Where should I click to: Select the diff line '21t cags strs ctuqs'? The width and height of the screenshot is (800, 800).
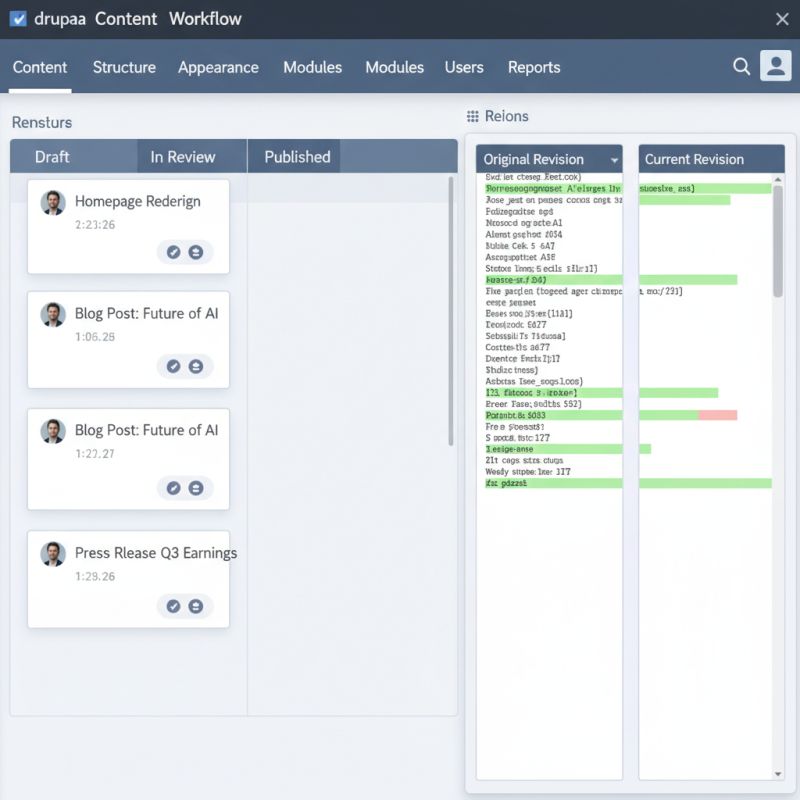(x=524, y=460)
